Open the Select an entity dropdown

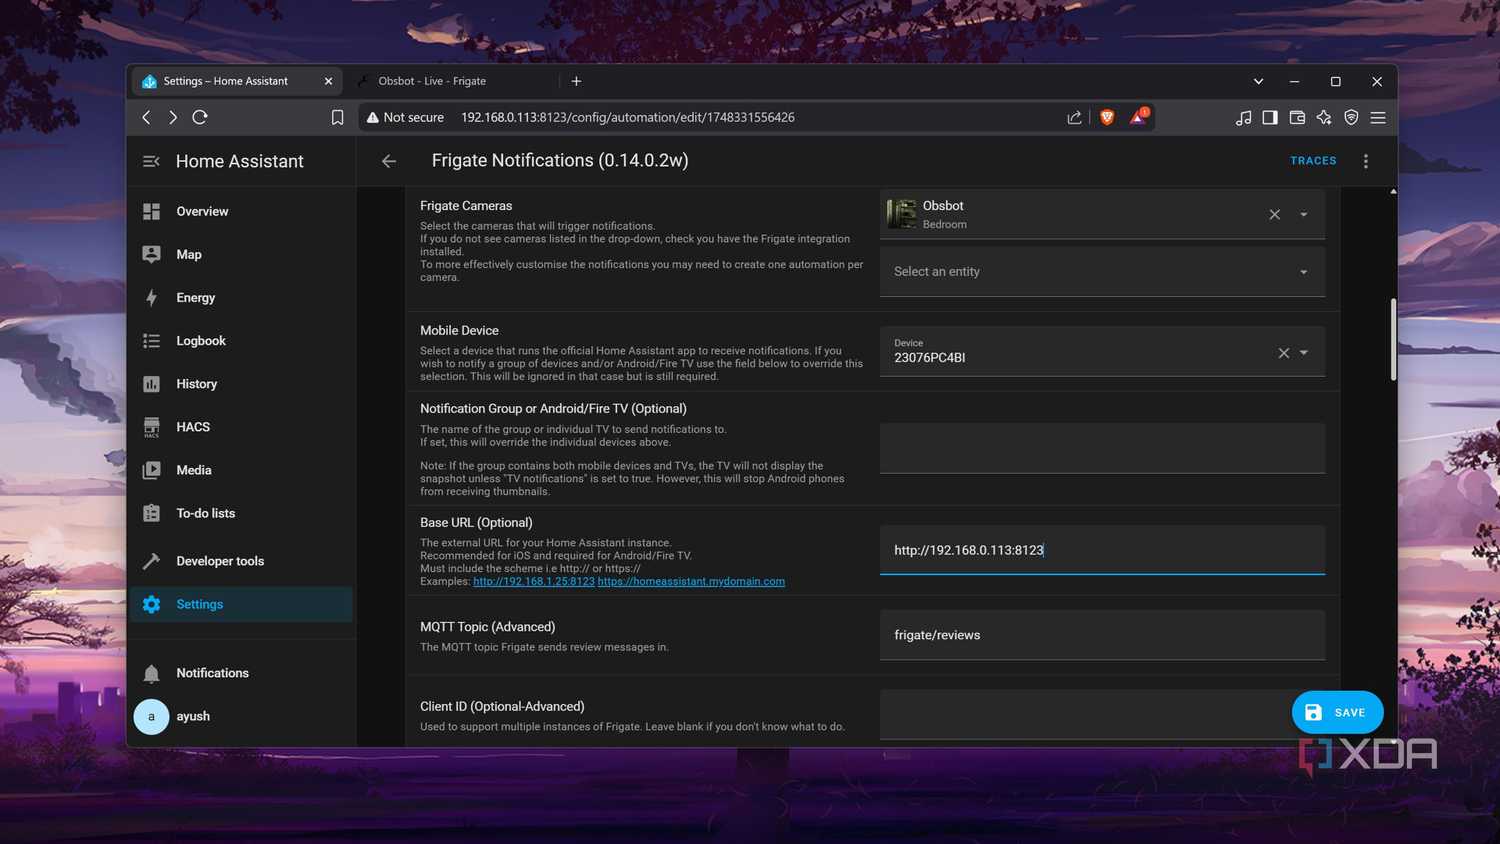[1102, 272]
